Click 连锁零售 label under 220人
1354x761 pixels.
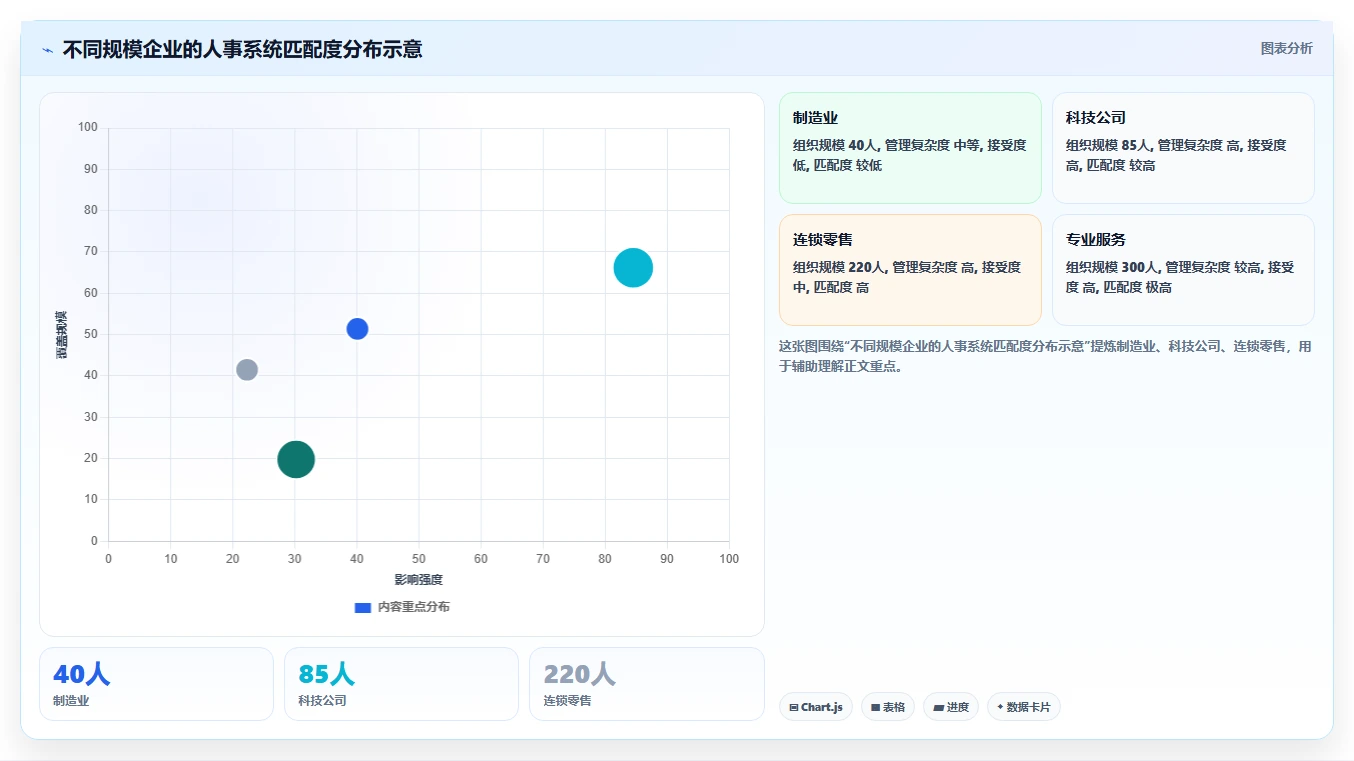click(x=567, y=701)
